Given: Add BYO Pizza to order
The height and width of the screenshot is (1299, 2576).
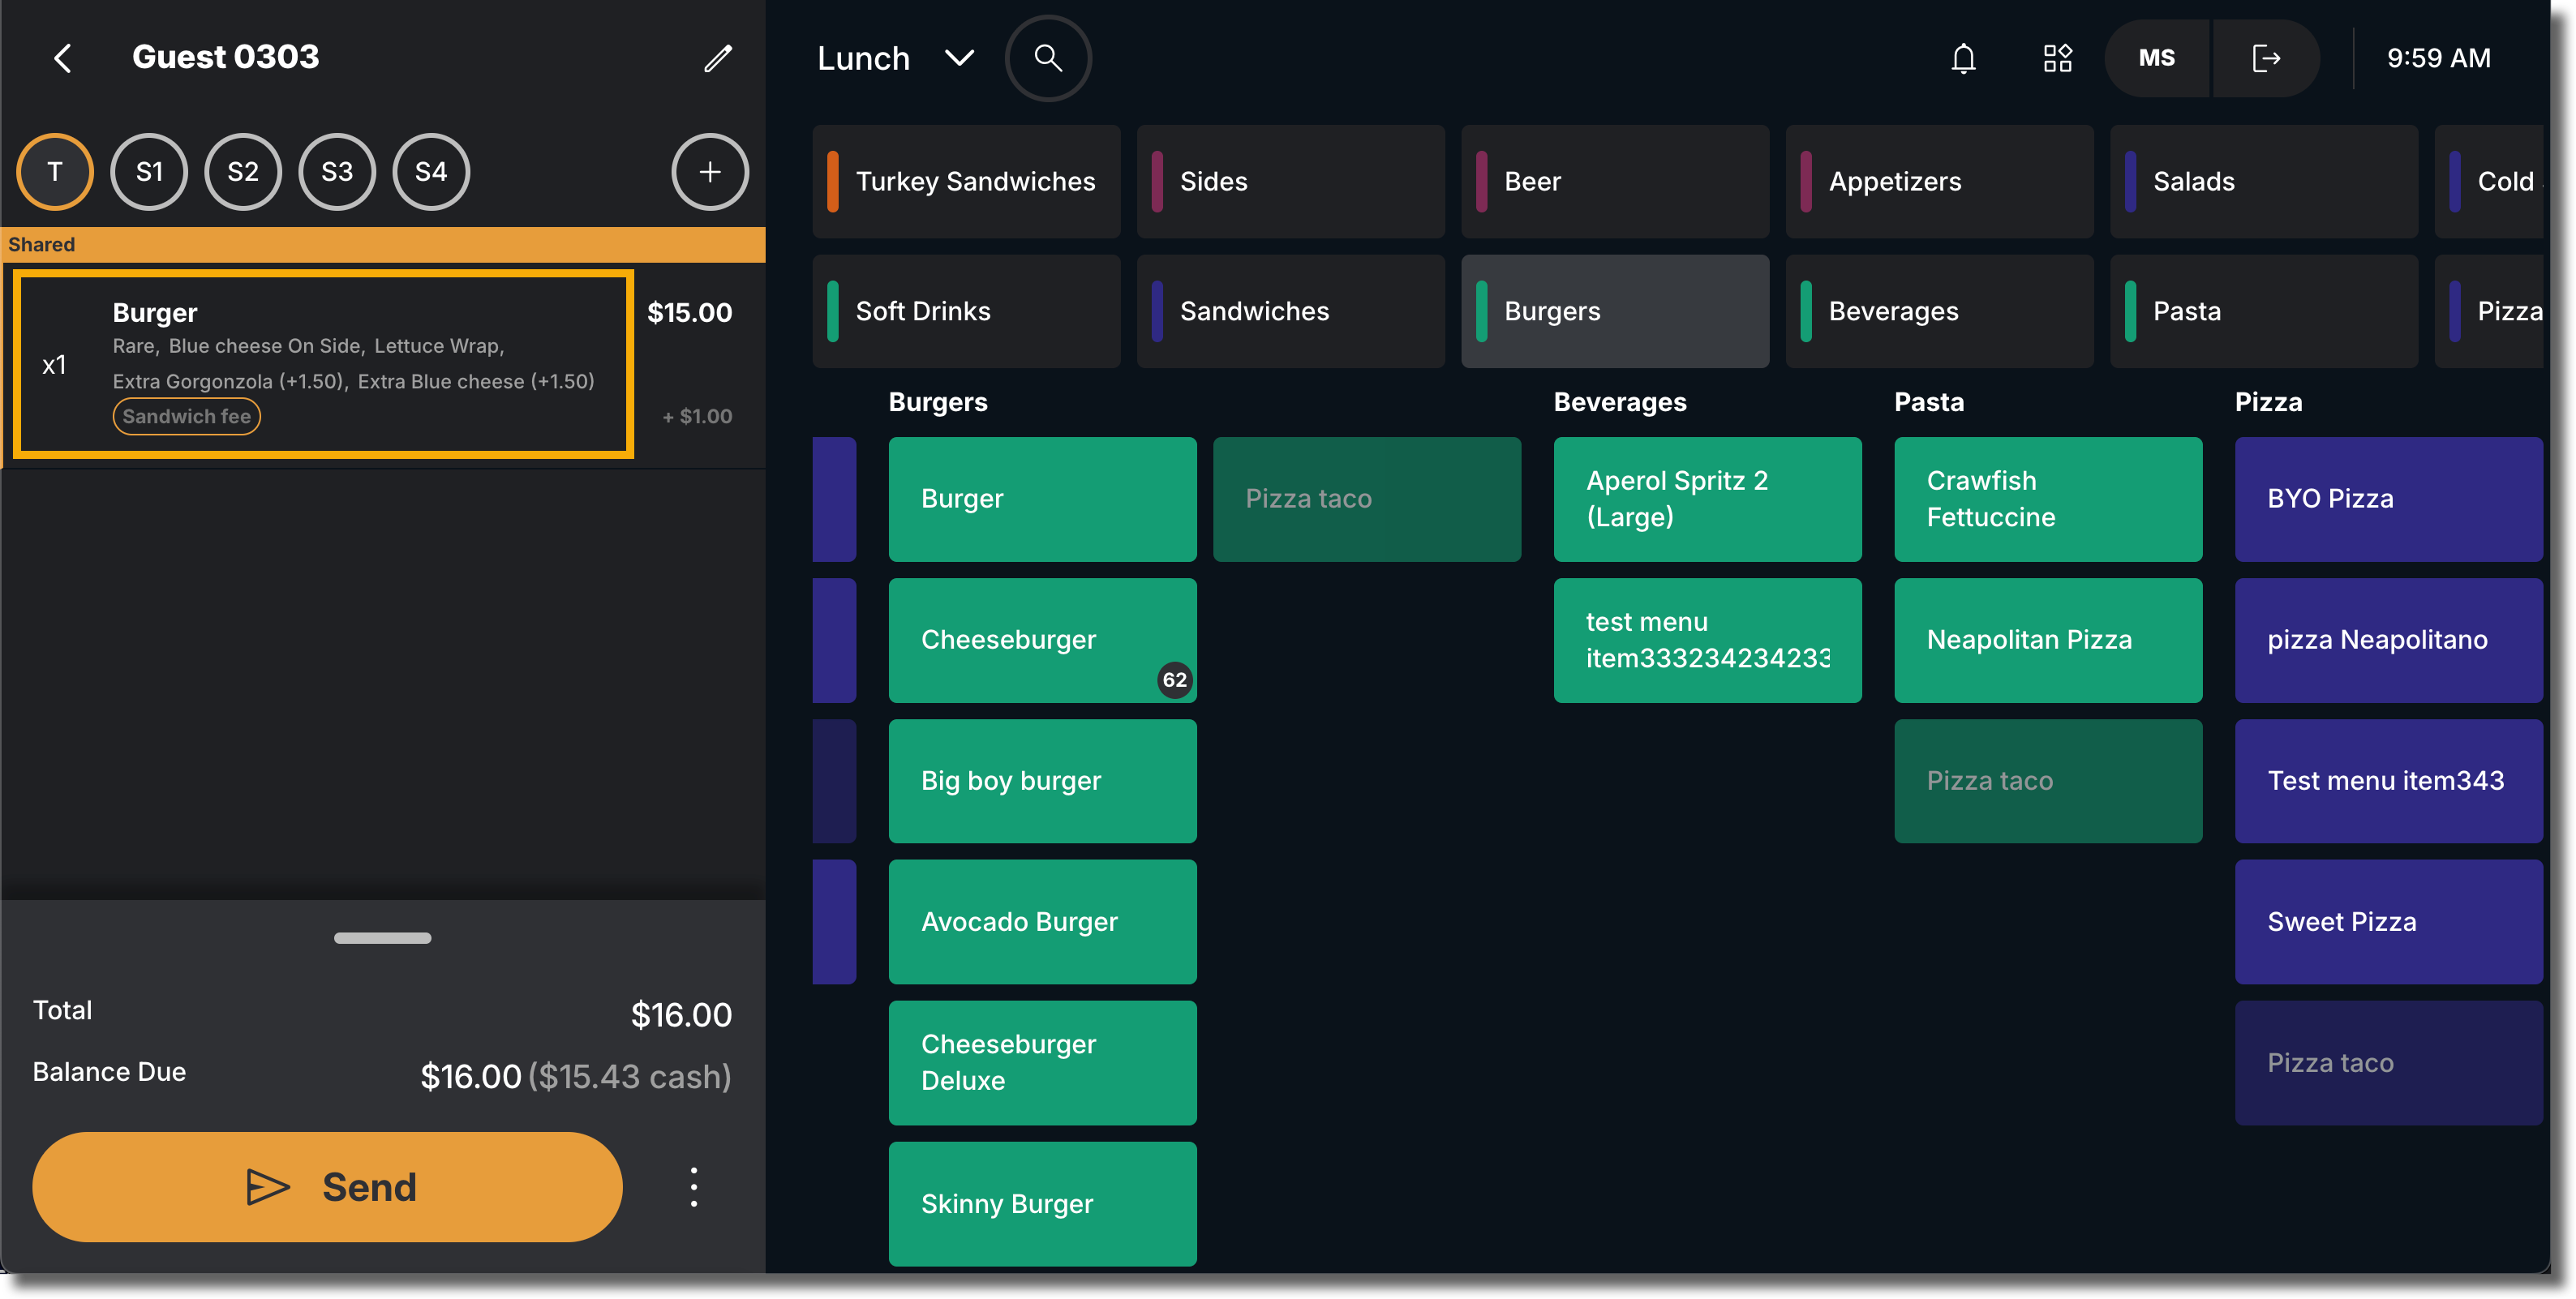Looking at the screenshot, I should 2389,499.
